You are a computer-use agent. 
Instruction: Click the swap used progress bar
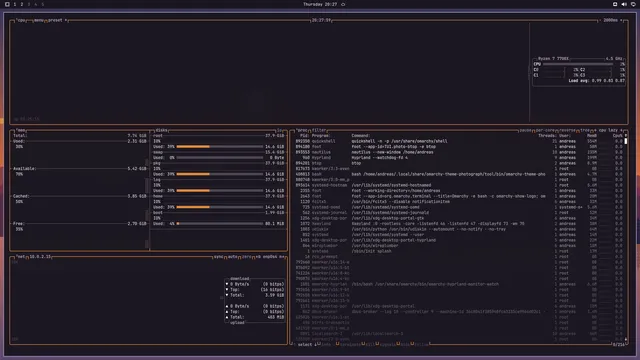pyautogui.click(x=220, y=158)
